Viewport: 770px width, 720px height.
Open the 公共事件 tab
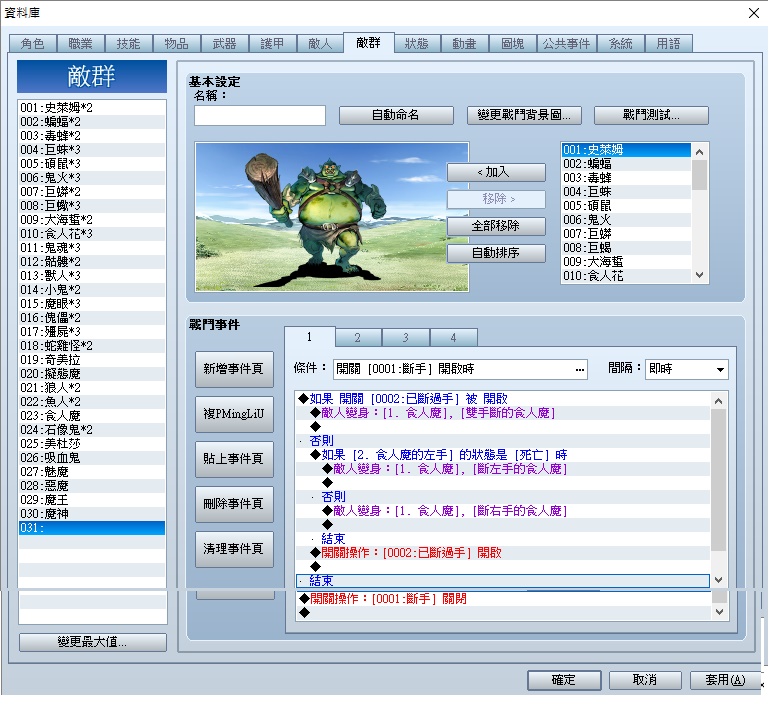566,44
